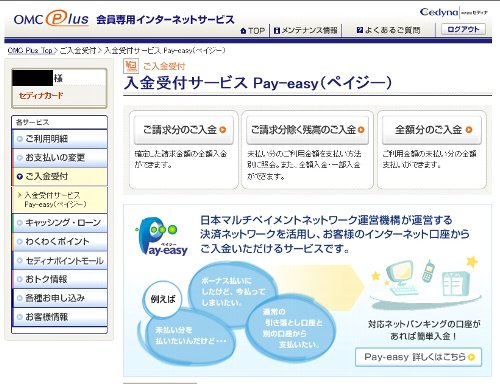Image resolution: width=500 pixels, height=384 pixels.
Task: Select おトク情報 in the sidebar
Action: pos(60,279)
